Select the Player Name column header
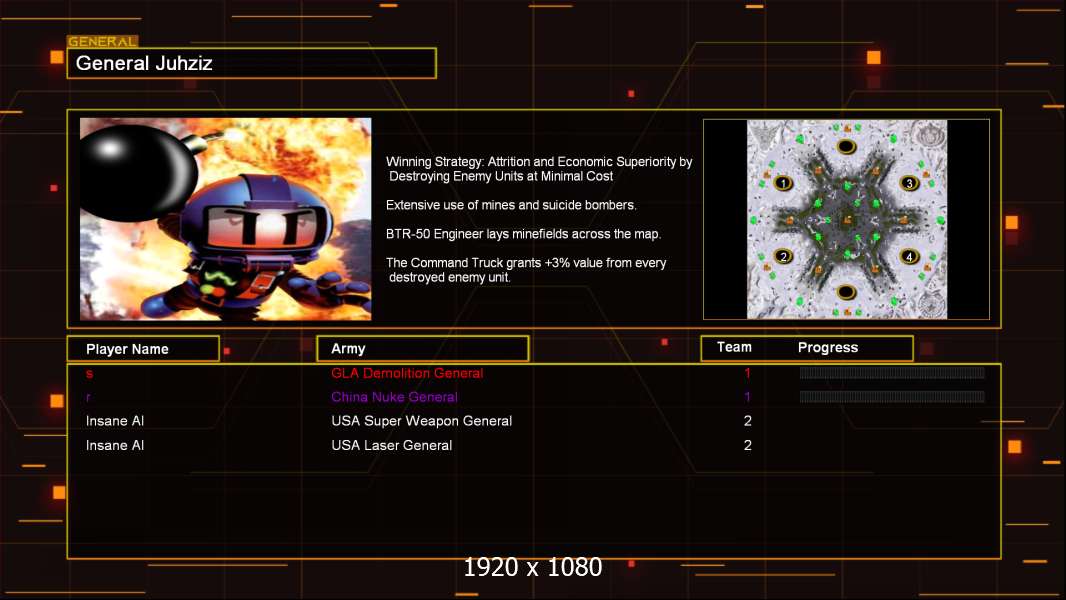 pos(143,349)
